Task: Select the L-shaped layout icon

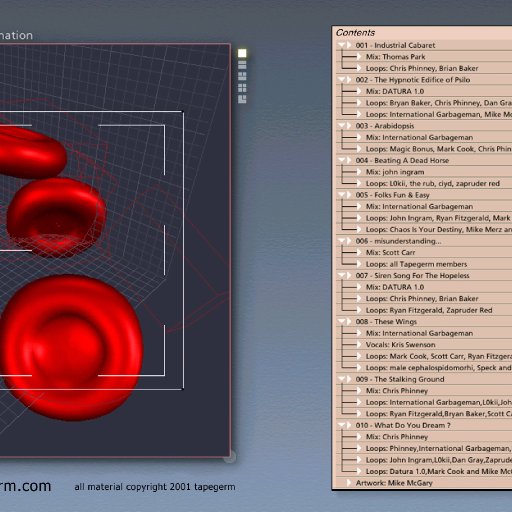Action: (x=242, y=99)
